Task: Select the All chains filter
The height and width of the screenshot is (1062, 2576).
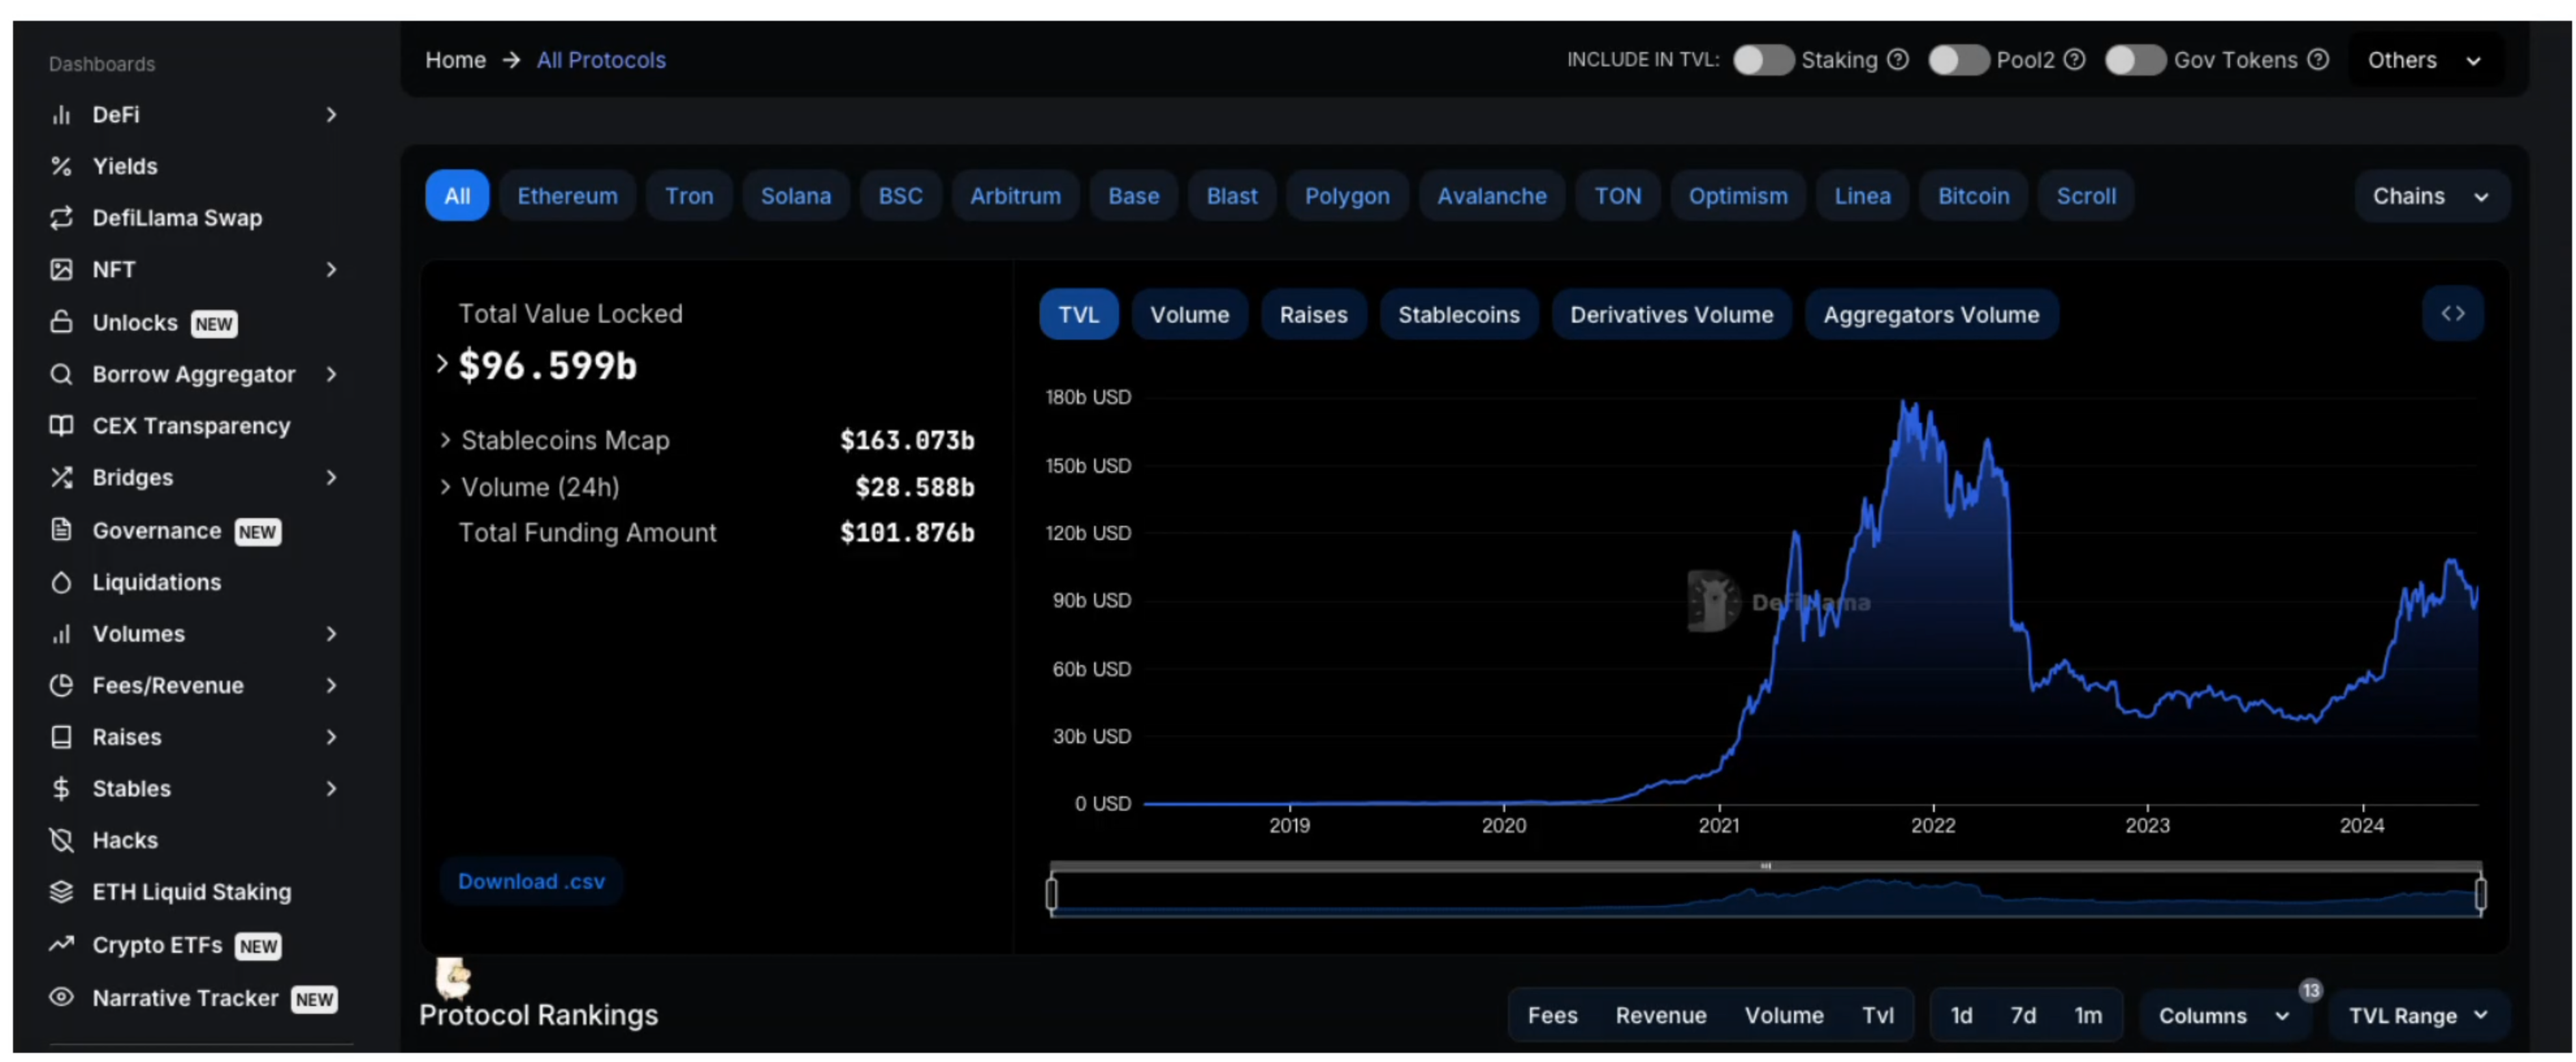Action: tap(457, 196)
